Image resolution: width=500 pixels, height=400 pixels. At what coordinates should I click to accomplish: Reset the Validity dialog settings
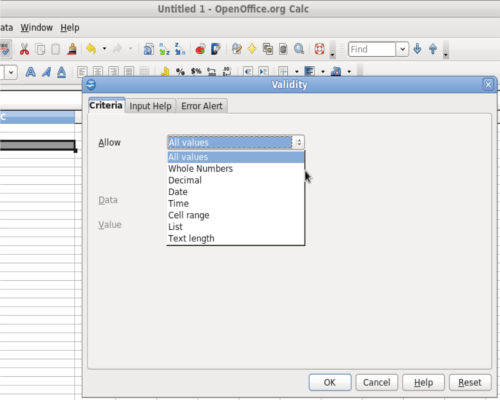pos(470,382)
